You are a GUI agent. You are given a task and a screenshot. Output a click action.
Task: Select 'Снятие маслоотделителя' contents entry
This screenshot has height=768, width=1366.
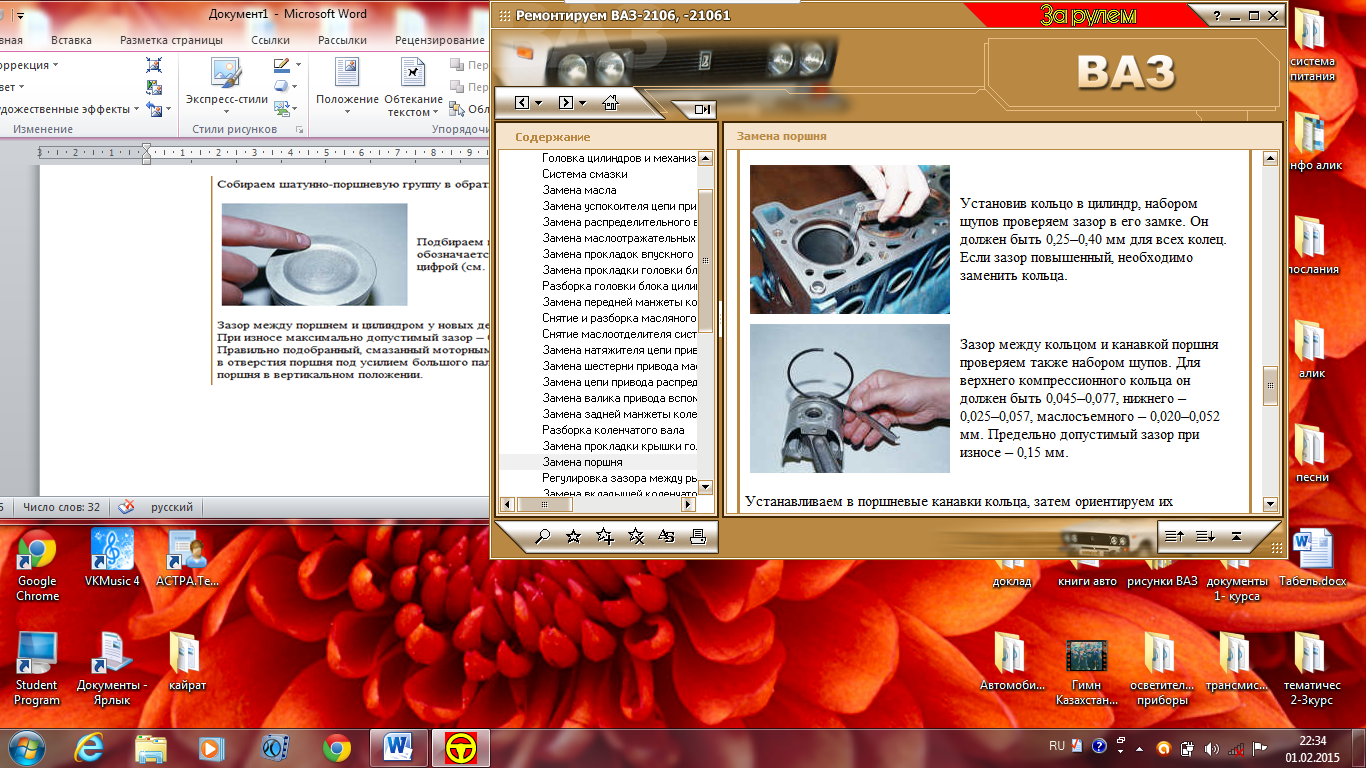click(619, 334)
